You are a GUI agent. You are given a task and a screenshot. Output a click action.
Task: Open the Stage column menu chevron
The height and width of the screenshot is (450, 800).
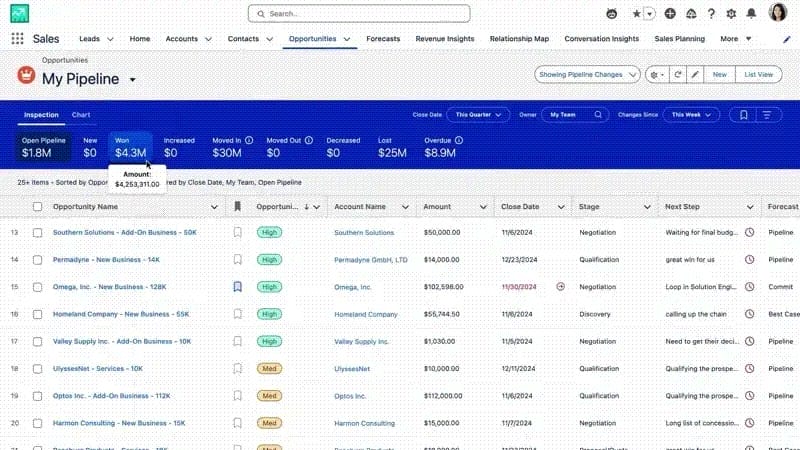[x=647, y=207]
